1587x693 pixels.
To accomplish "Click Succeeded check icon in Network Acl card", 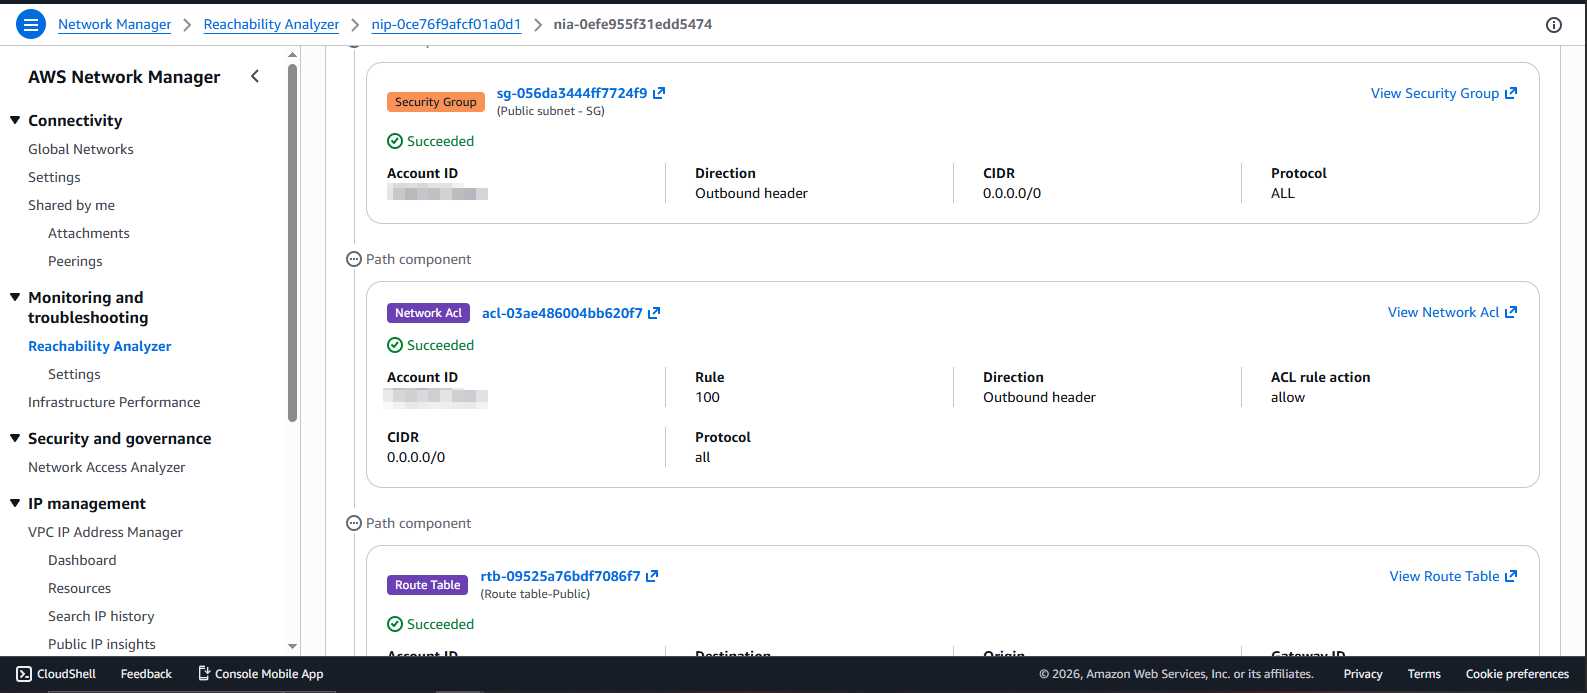I will tap(395, 345).
